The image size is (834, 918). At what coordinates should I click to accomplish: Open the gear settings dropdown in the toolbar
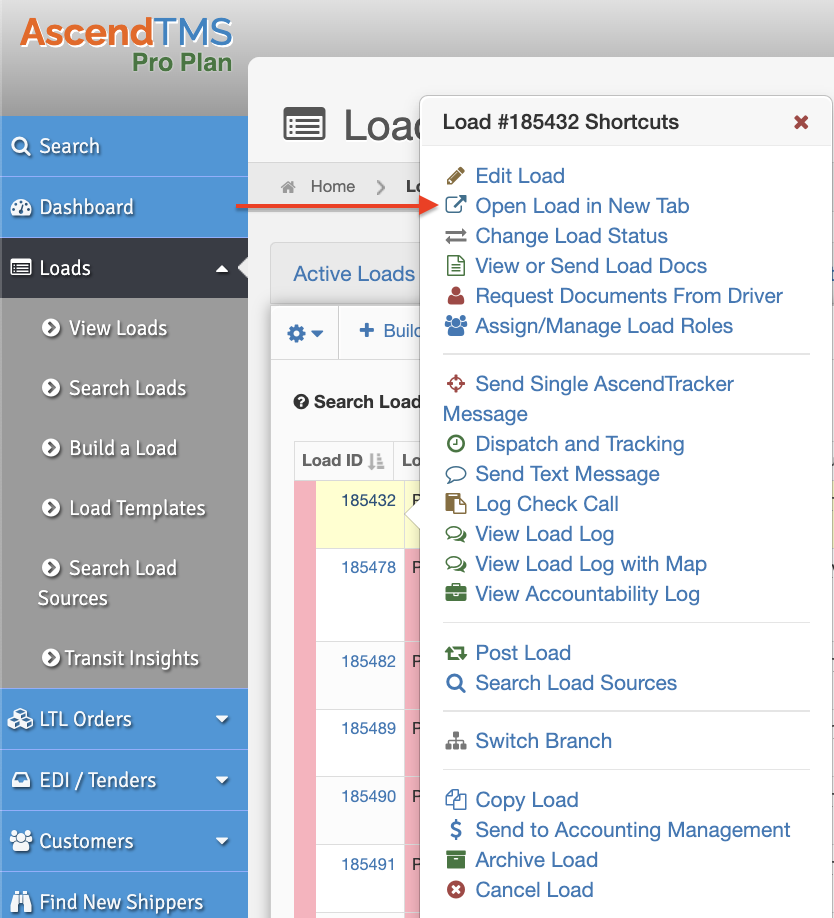[304, 333]
